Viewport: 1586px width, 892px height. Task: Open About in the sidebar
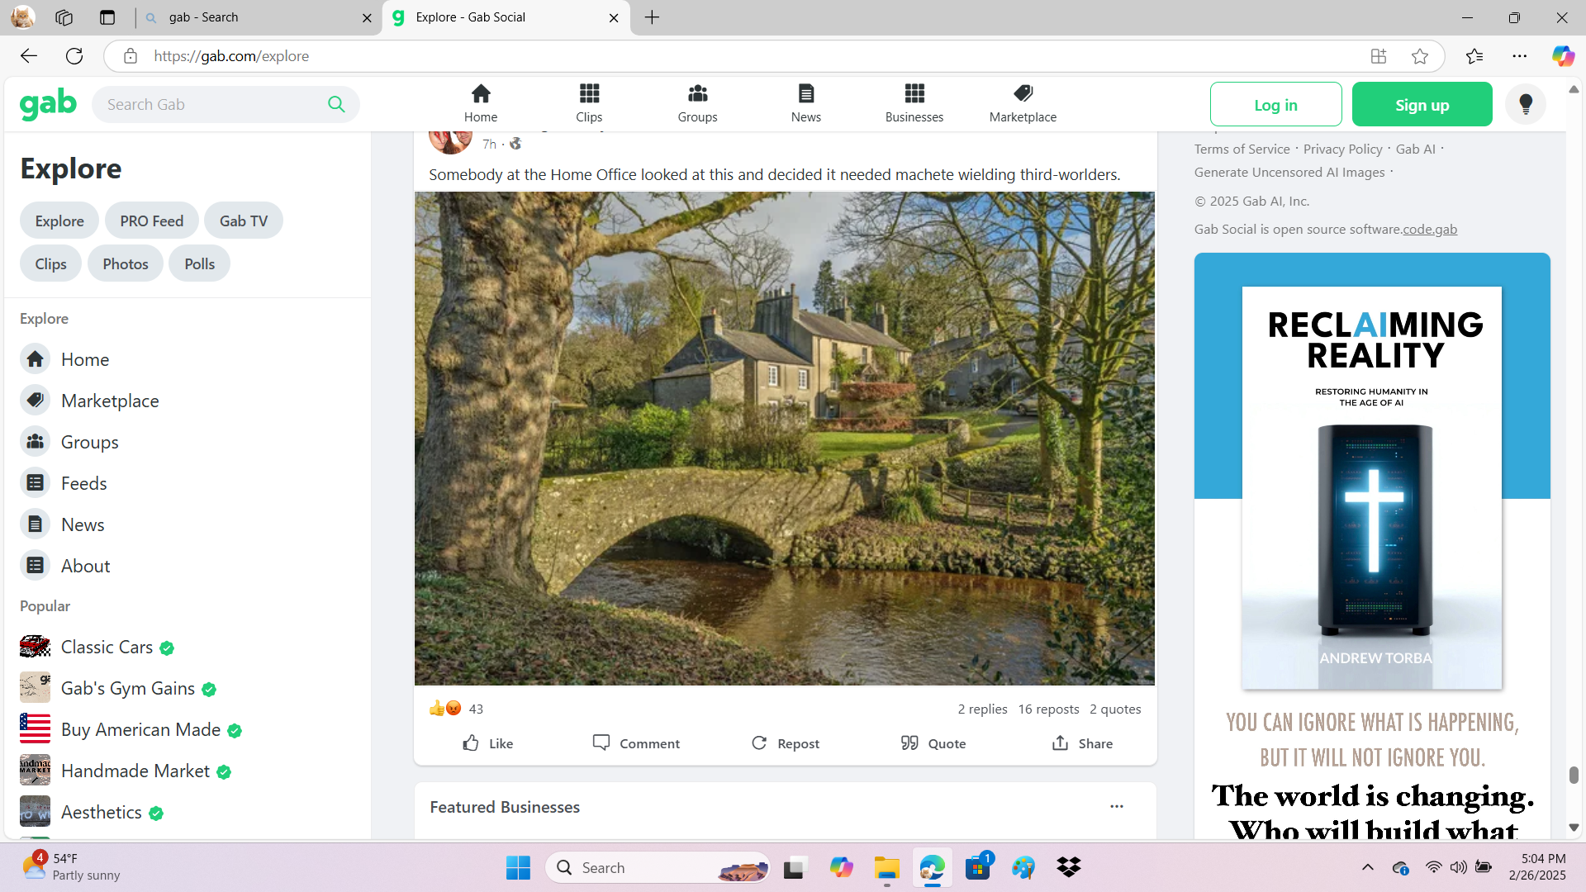65,565
